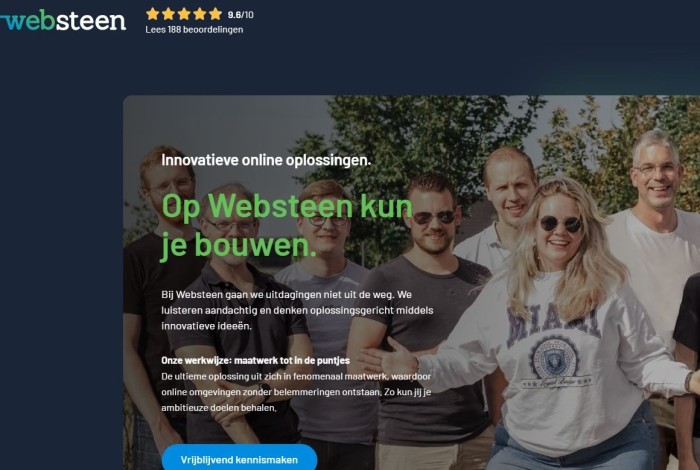
Task: Click the green Op Websteen kun je bouwen heading
Action: pyautogui.click(x=287, y=226)
